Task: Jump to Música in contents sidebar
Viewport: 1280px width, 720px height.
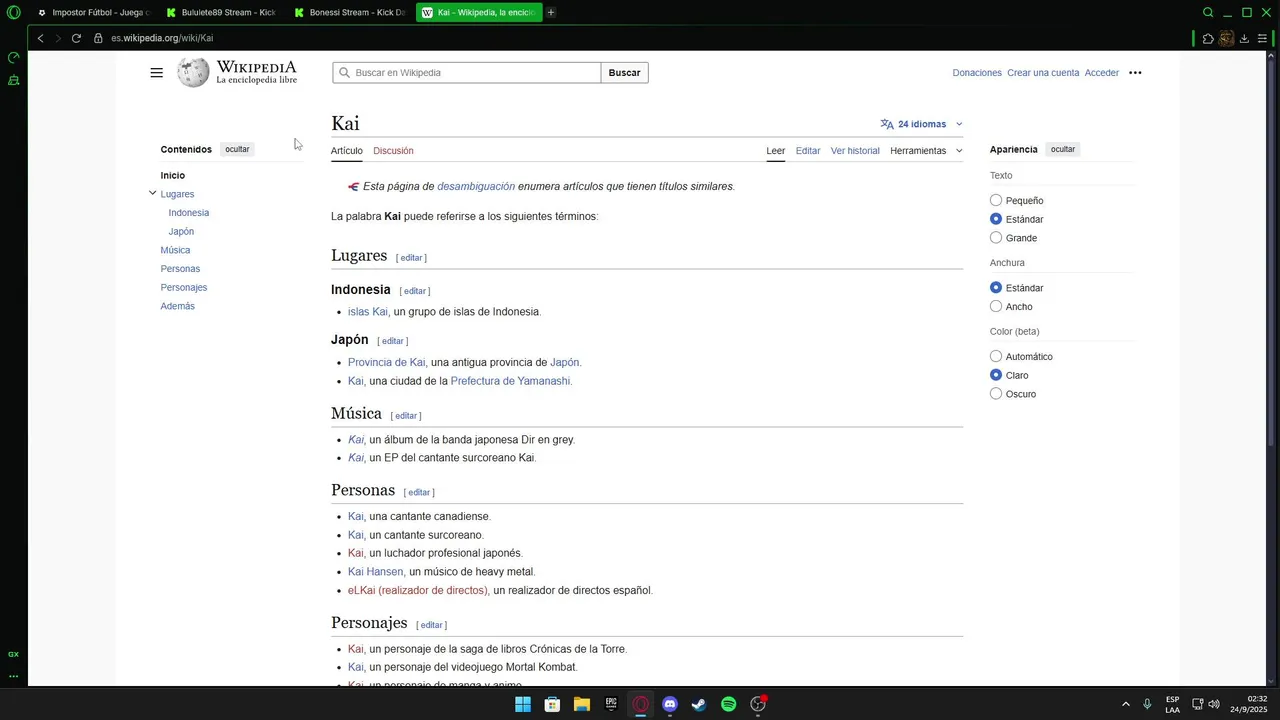Action: click(175, 250)
